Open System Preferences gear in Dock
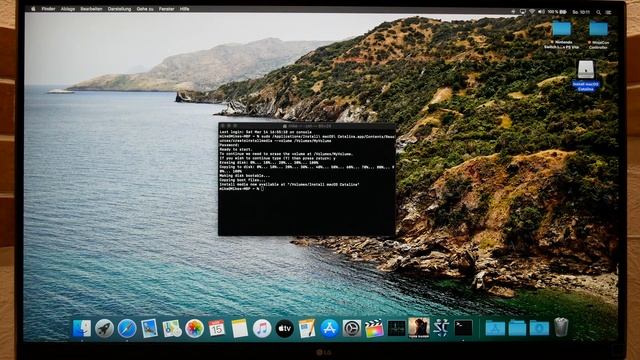640x360 pixels. pyautogui.click(x=351, y=328)
